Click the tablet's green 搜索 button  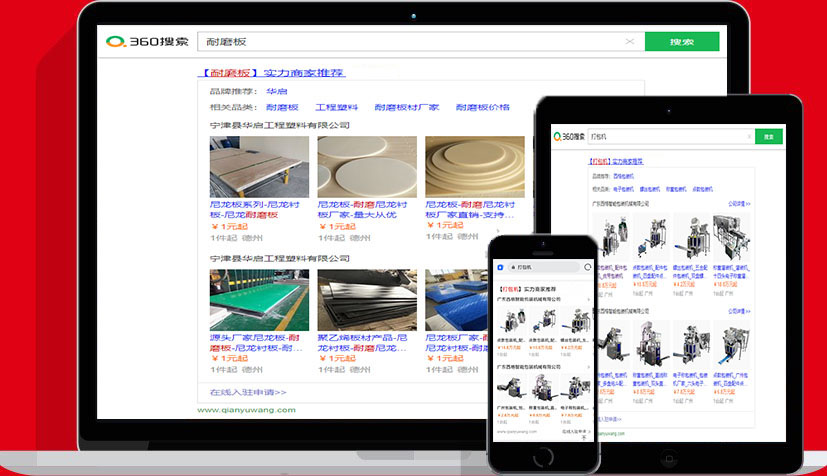(x=768, y=137)
